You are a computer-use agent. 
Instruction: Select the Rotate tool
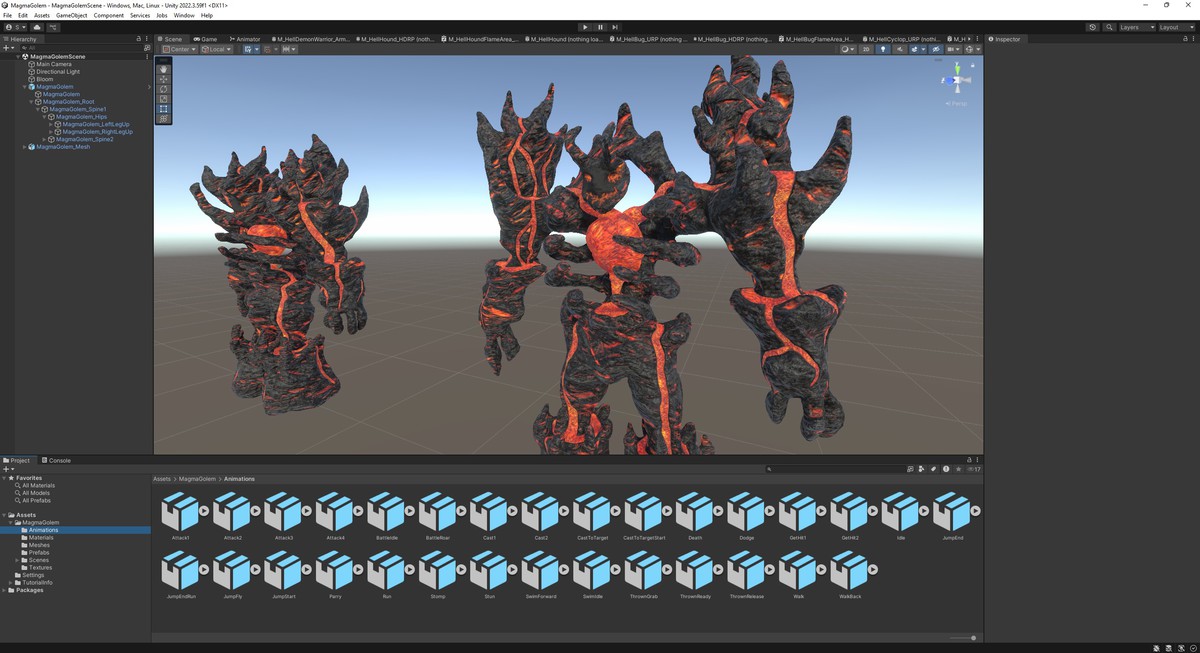[164, 89]
